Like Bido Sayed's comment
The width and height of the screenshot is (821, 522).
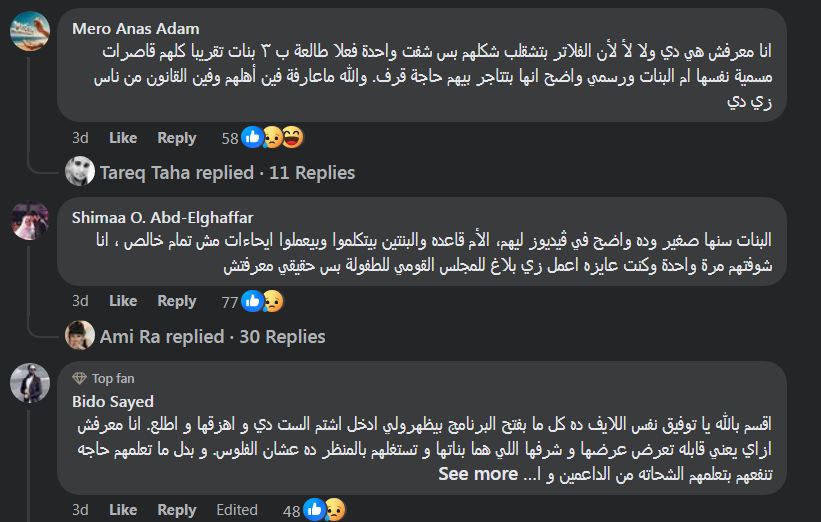coord(123,509)
